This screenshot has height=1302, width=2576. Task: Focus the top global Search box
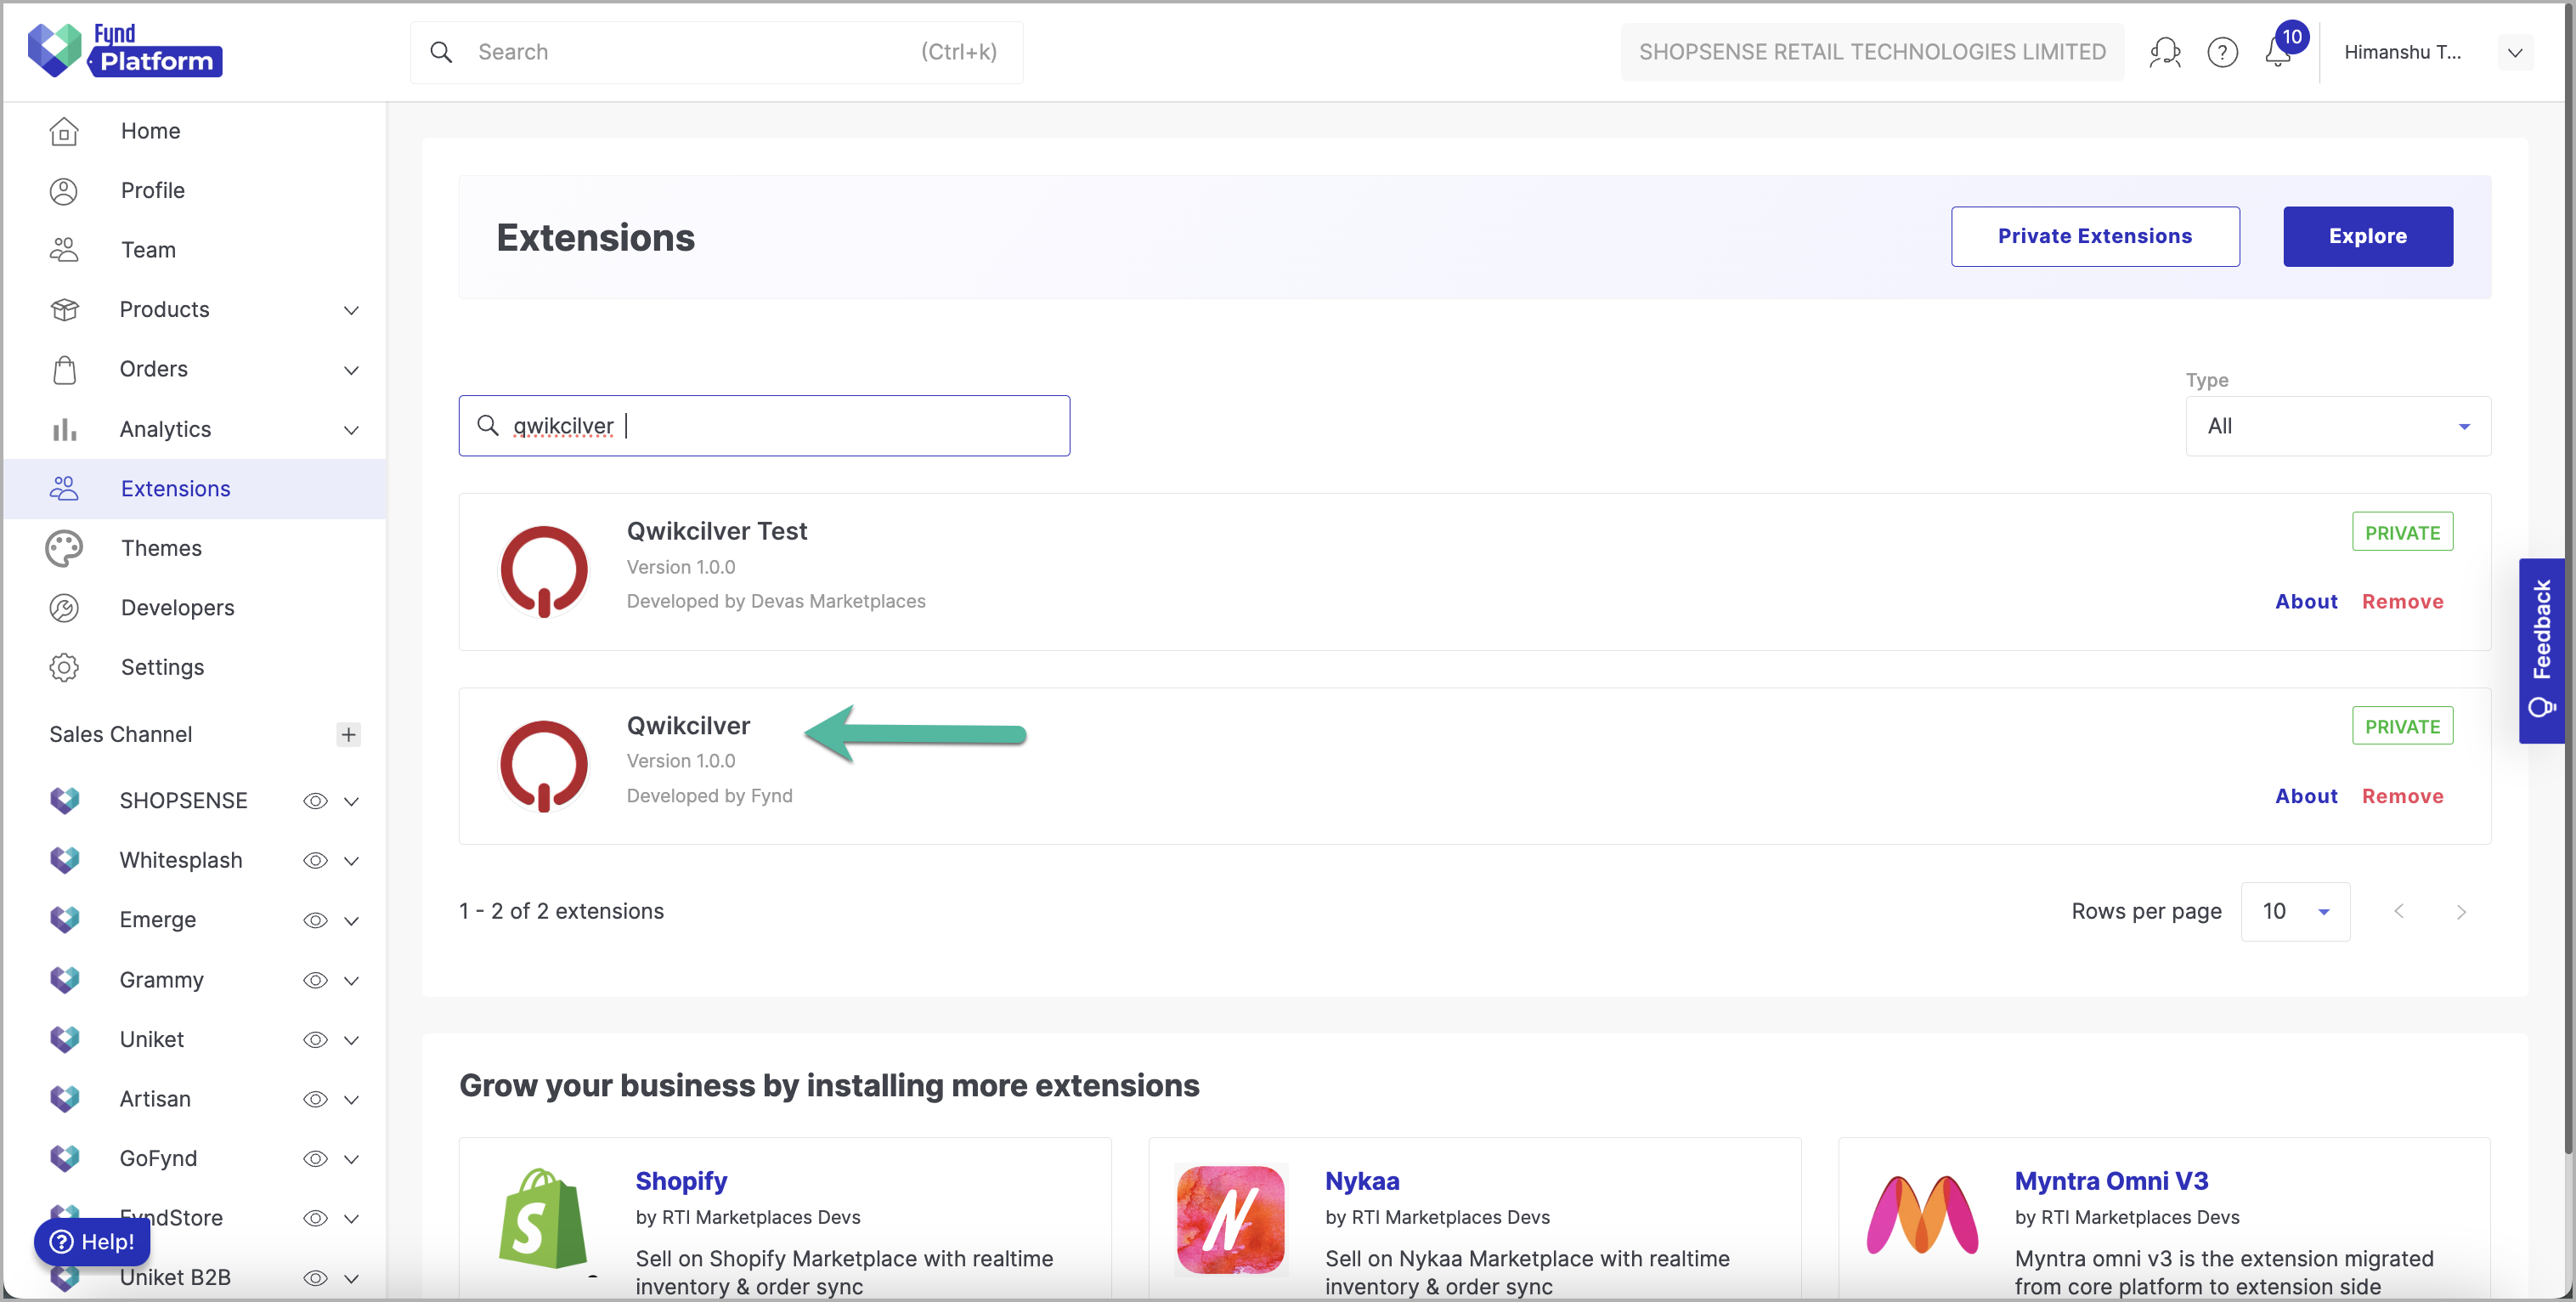716,52
